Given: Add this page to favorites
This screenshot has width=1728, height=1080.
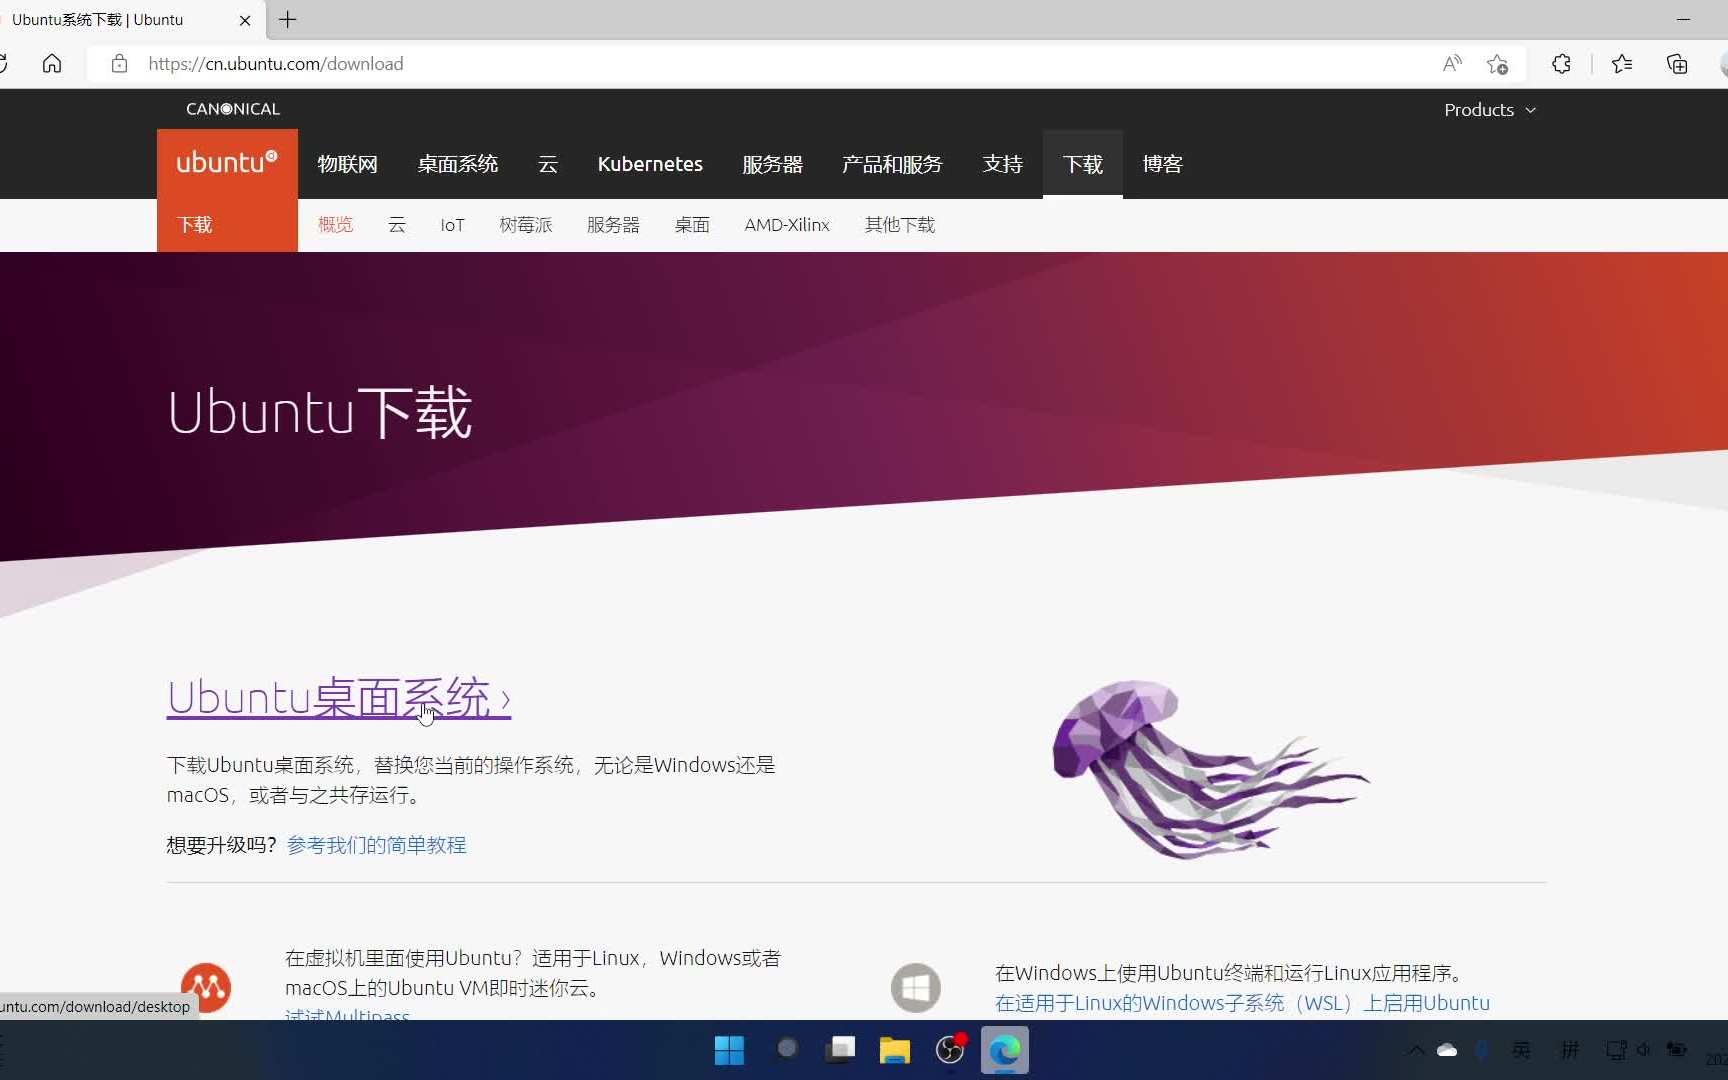Looking at the screenshot, I should 1498,63.
